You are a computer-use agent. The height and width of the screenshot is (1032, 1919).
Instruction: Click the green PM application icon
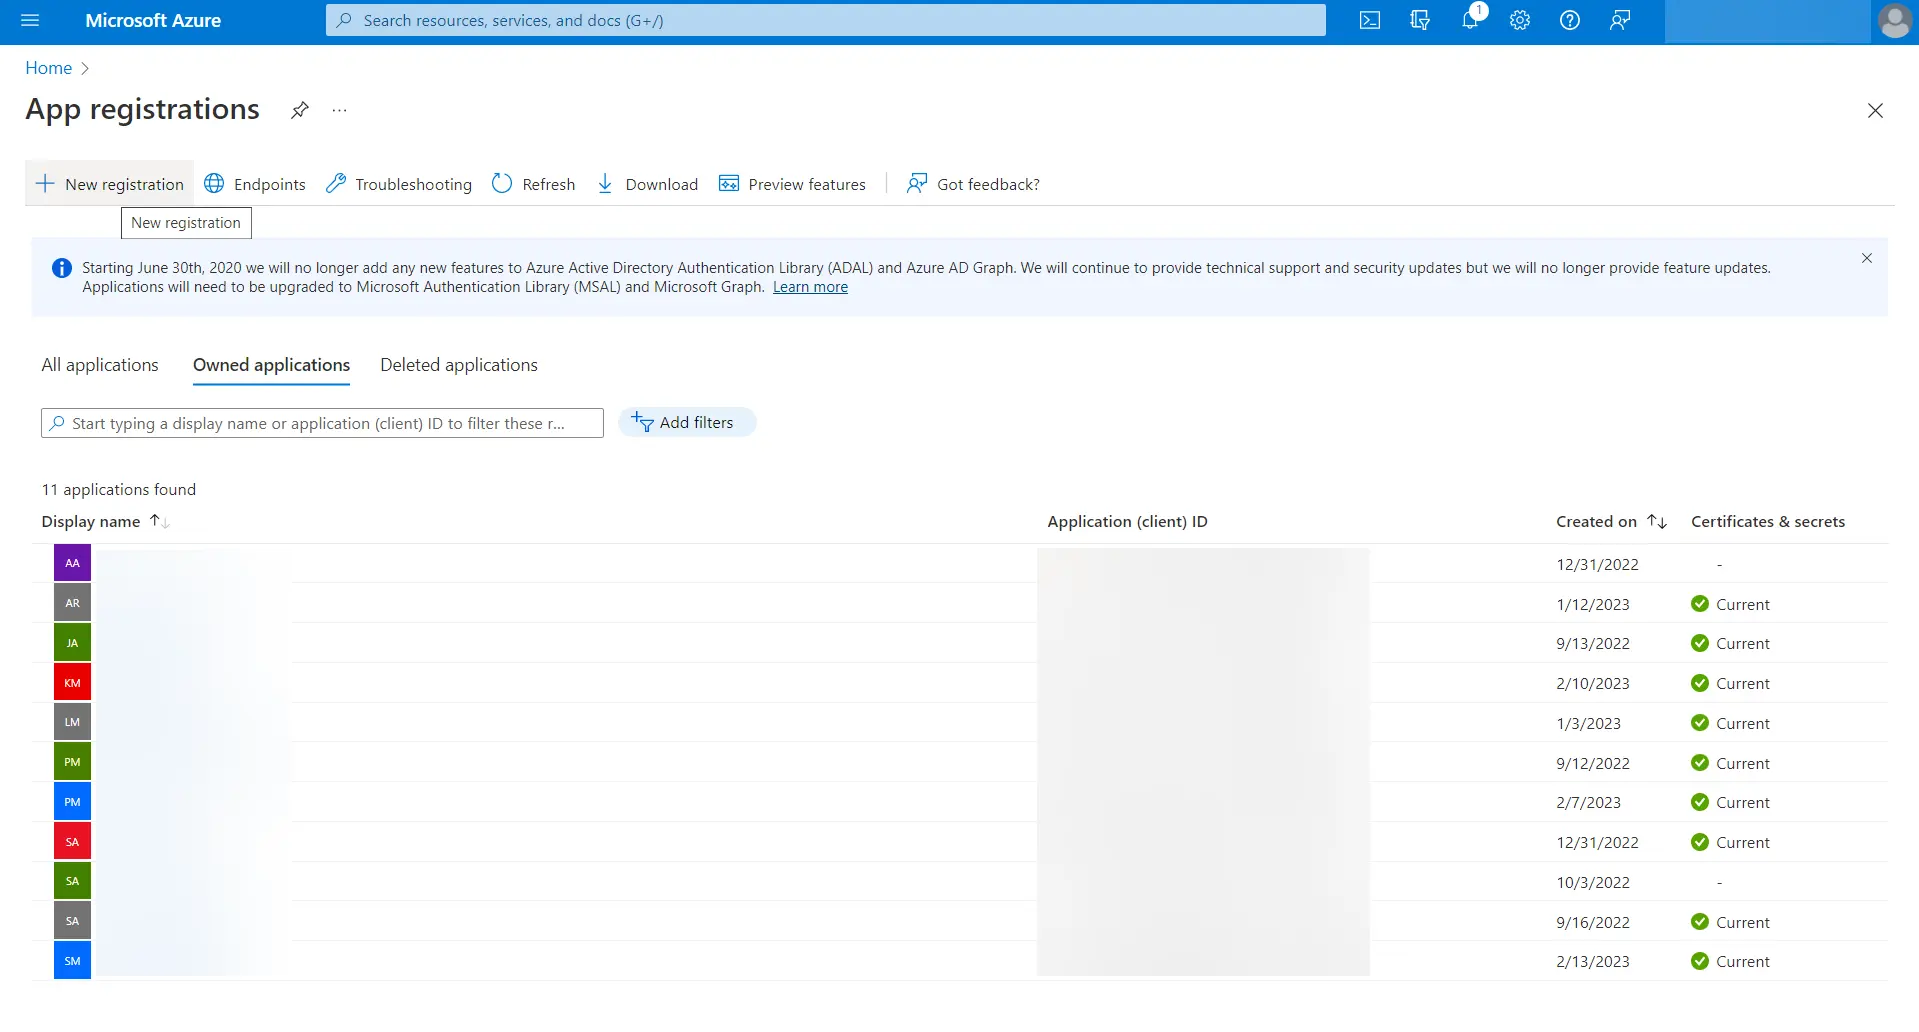72,762
